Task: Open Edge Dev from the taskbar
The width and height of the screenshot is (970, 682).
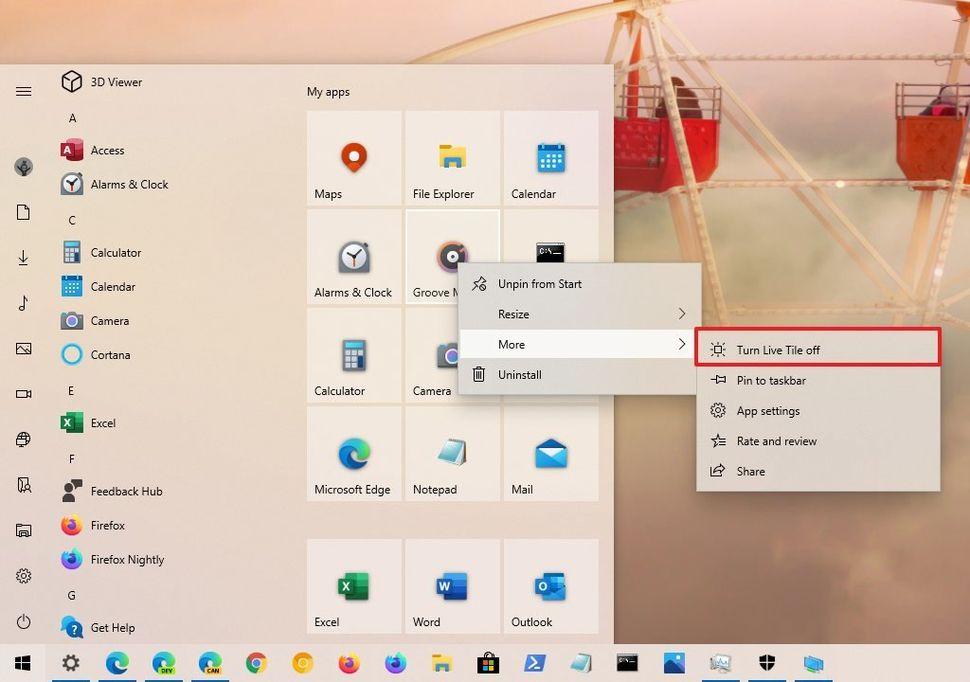Action: tap(163, 663)
